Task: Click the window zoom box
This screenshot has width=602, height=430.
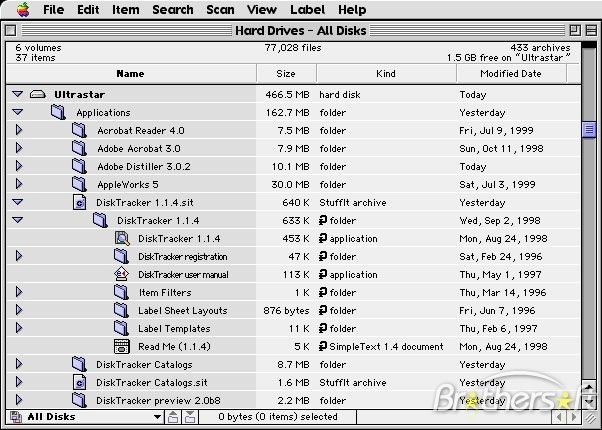Action: tap(575, 30)
